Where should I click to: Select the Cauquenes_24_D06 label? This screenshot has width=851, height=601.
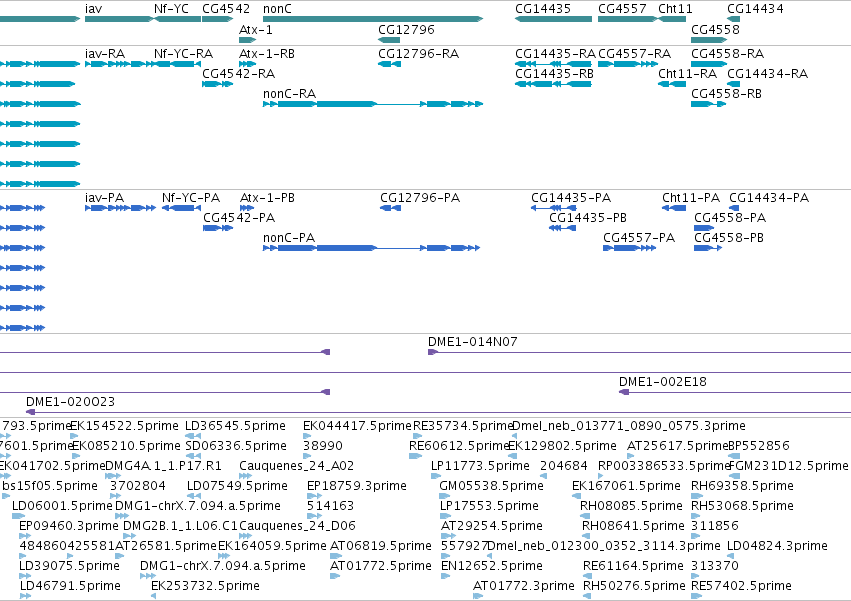(297, 526)
